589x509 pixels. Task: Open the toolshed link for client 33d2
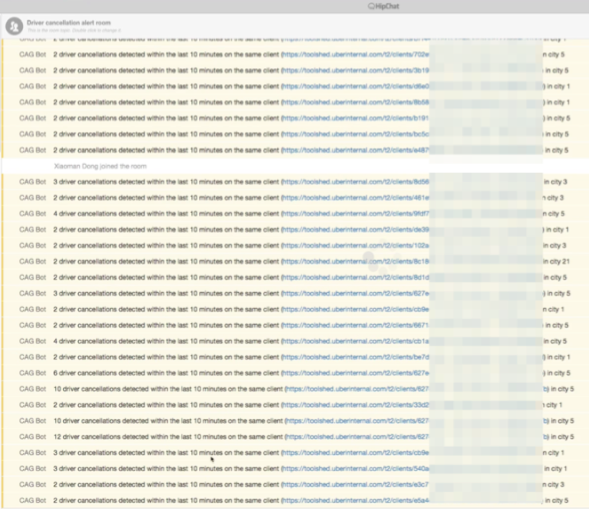coord(356,405)
